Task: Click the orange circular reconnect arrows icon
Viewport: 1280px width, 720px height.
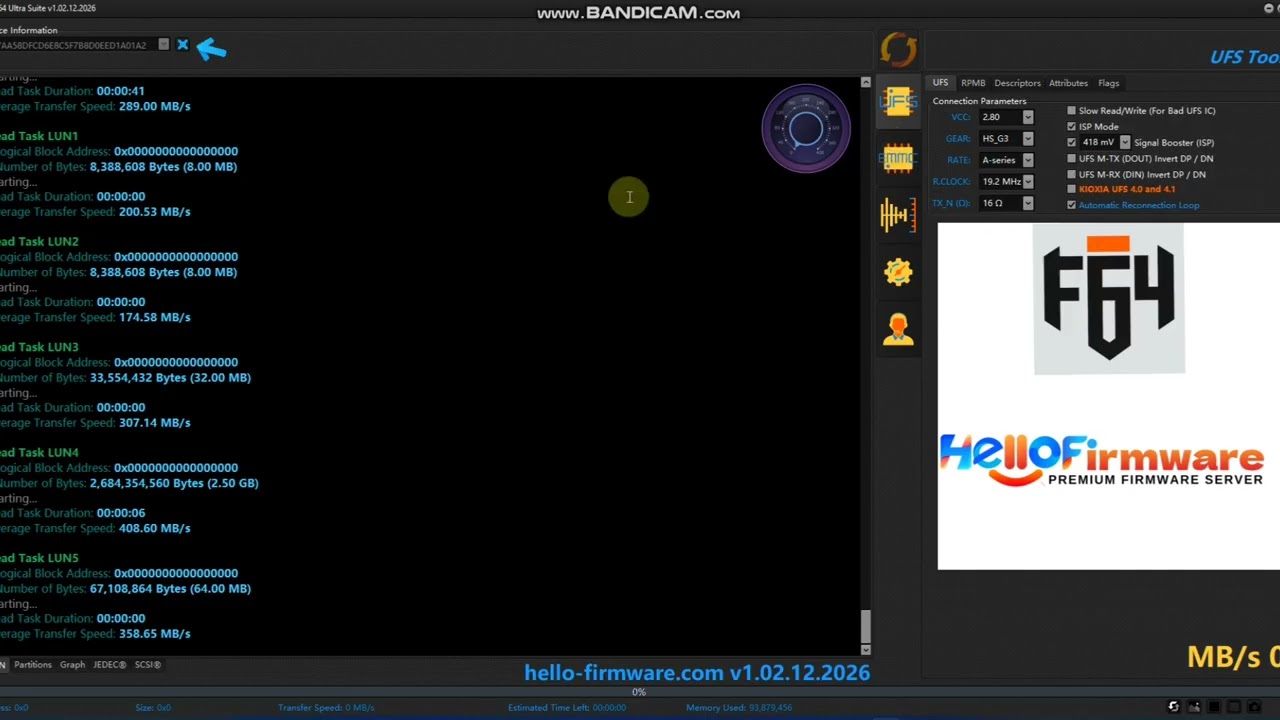Action: click(x=898, y=49)
